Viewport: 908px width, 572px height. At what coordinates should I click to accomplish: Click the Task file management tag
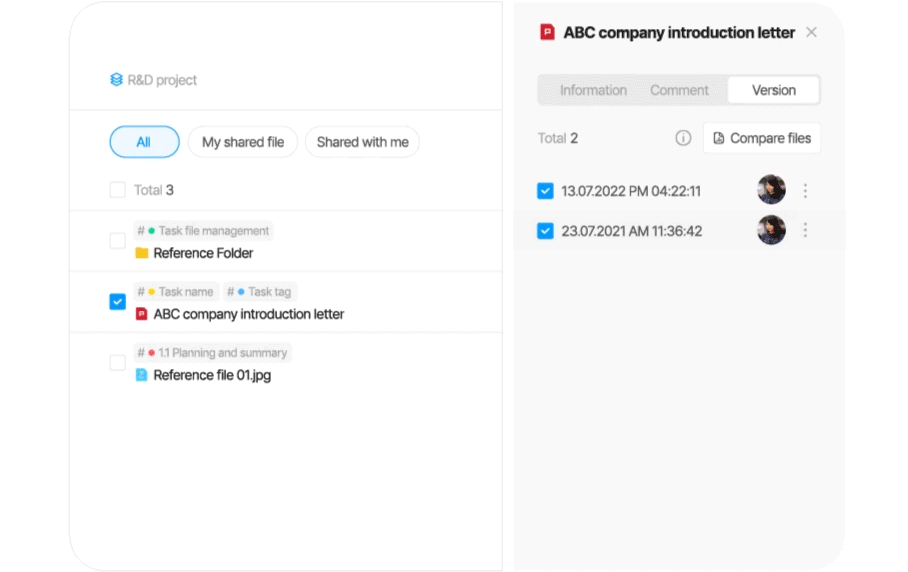pyautogui.click(x=203, y=231)
